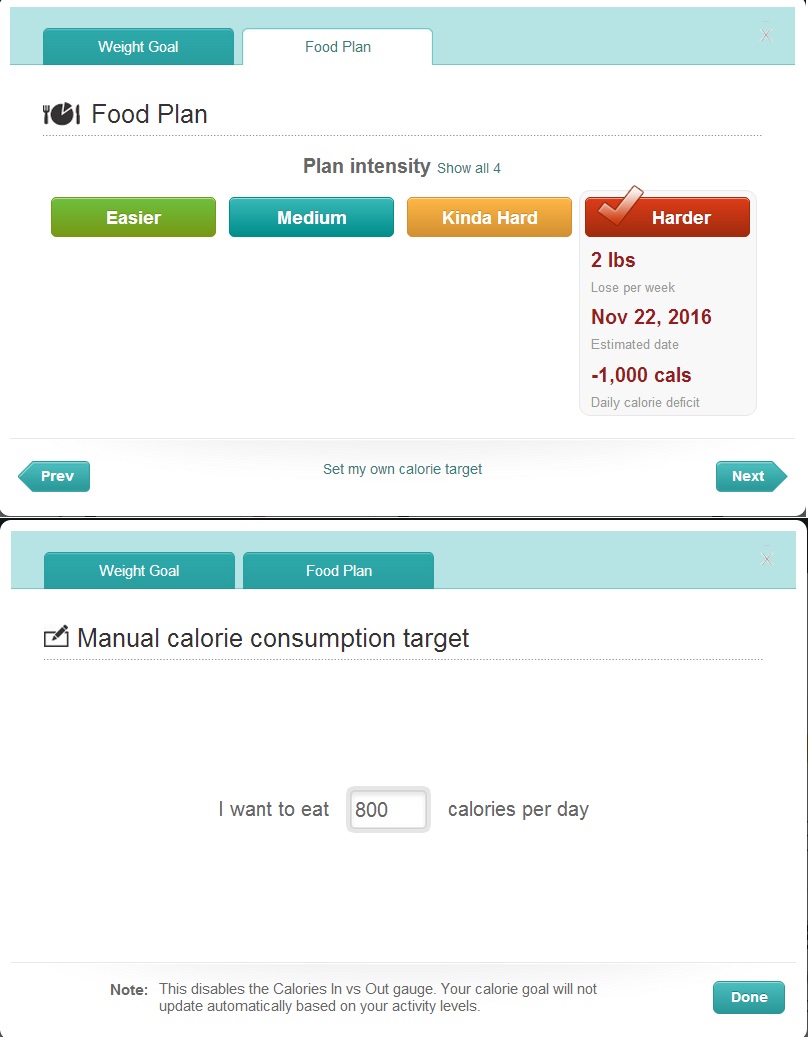This screenshot has height=1048, width=809.
Task: Click the Done button
Action: pos(749,997)
